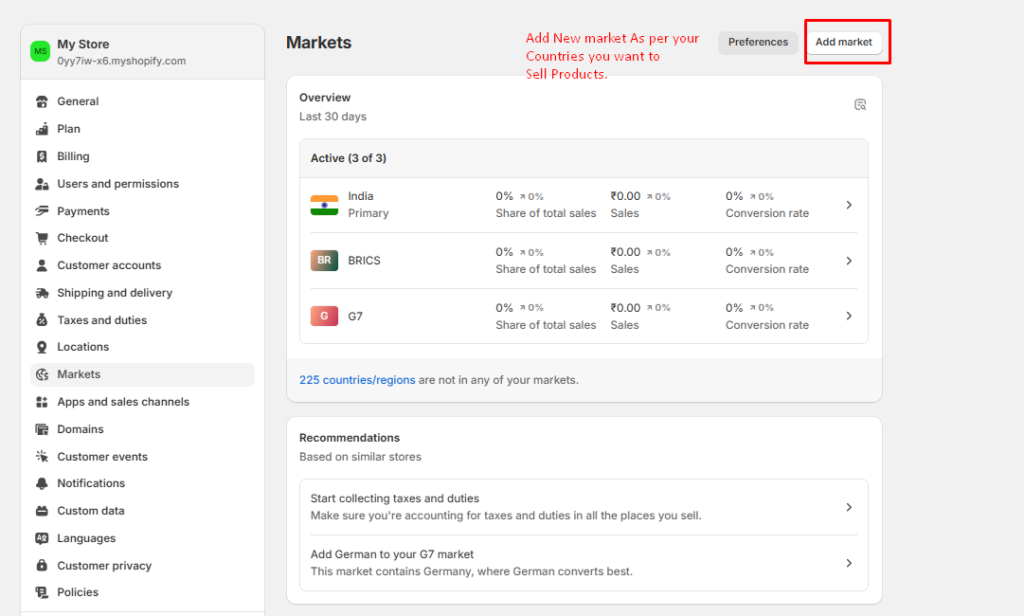This screenshot has height=616, width=1024.
Task: Expand the India market row chevron
Action: (849, 205)
